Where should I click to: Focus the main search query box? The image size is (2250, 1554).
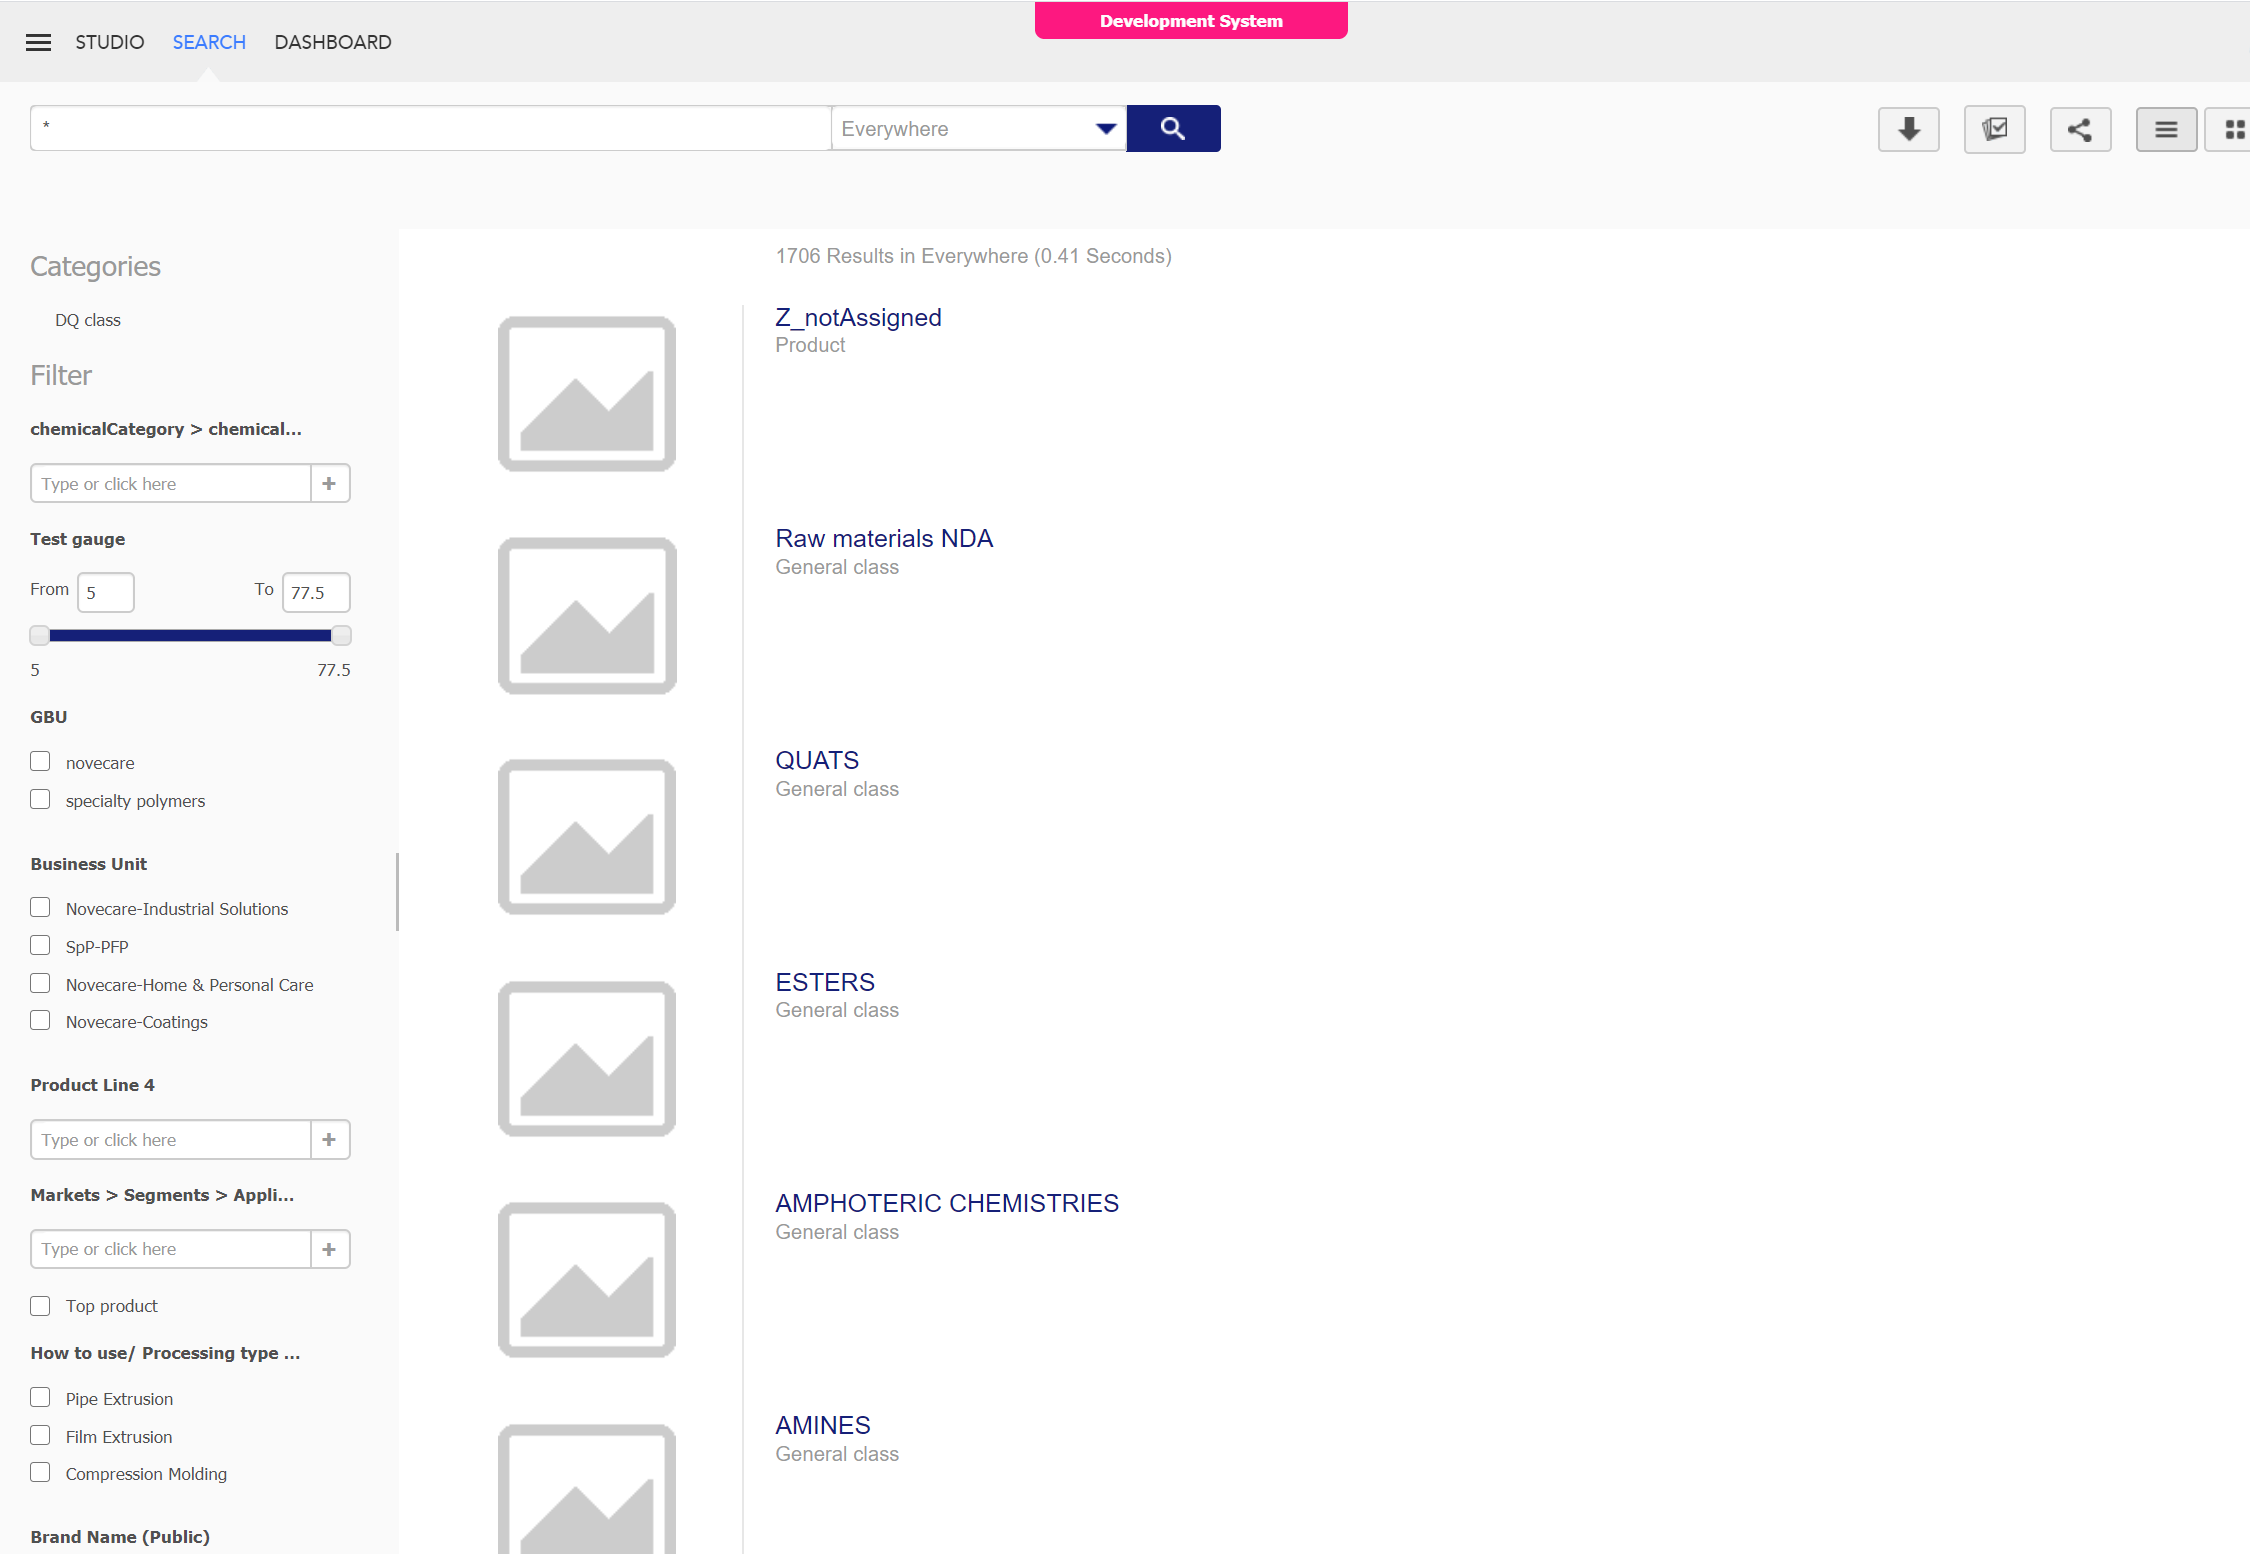coord(431,128)
